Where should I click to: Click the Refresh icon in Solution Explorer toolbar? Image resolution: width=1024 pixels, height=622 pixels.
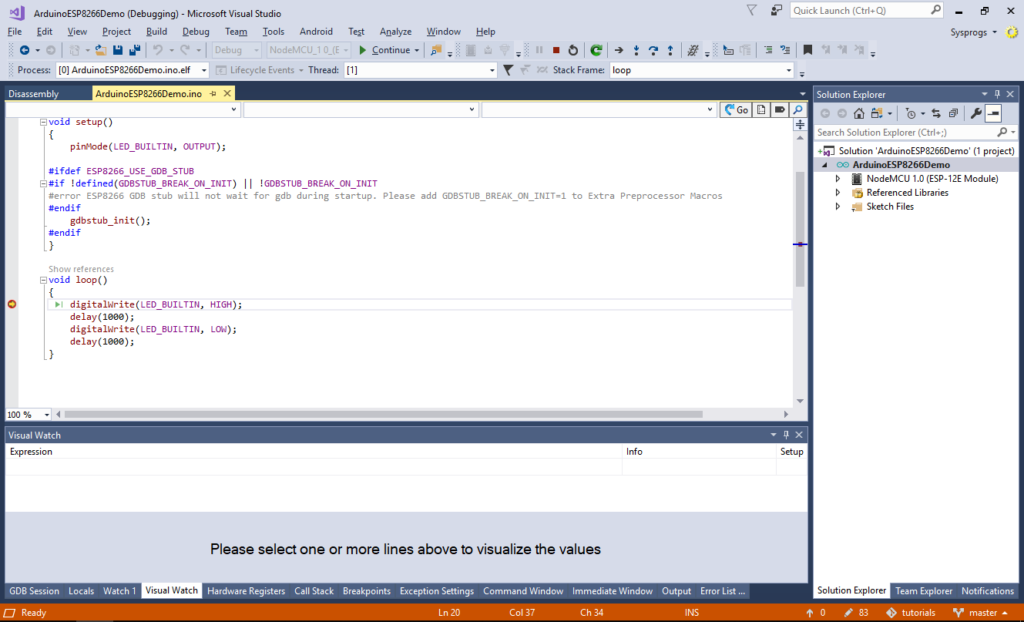click(x=936, y=112)
